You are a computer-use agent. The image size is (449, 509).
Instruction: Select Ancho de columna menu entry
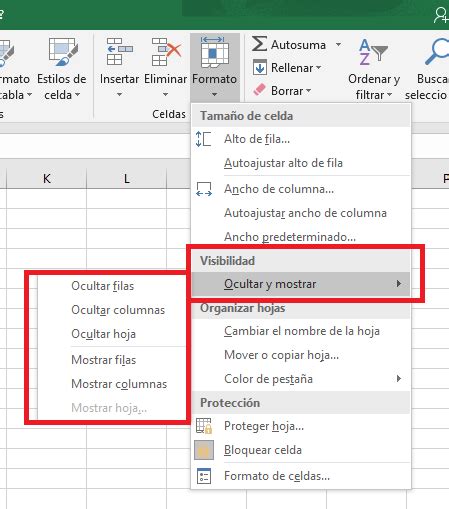pos(301,189)
